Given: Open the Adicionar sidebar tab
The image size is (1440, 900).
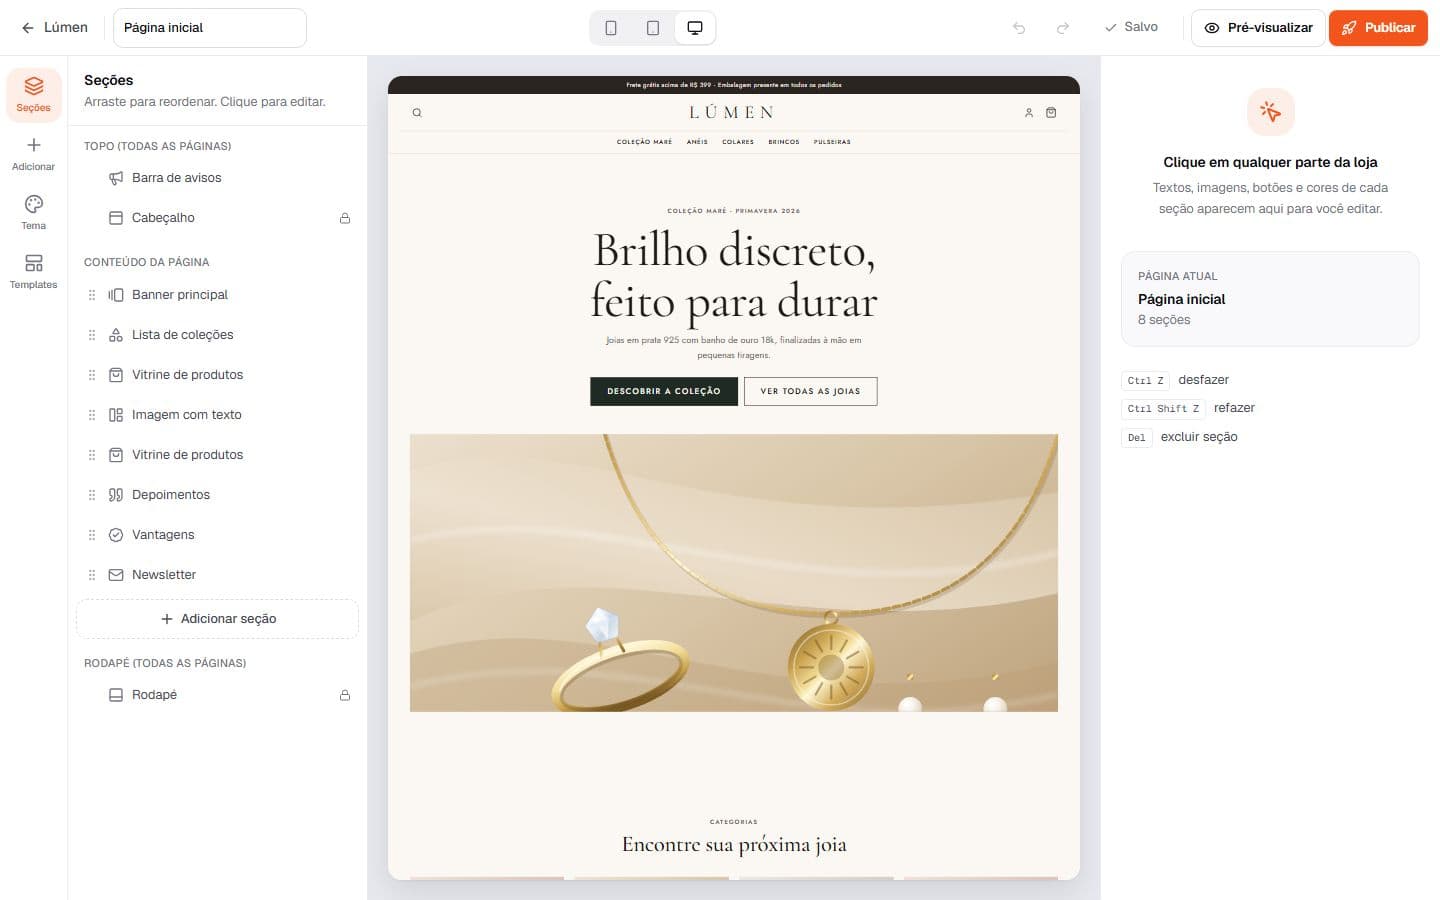Looking at the screenshot, I should click(x=34, y=154).
